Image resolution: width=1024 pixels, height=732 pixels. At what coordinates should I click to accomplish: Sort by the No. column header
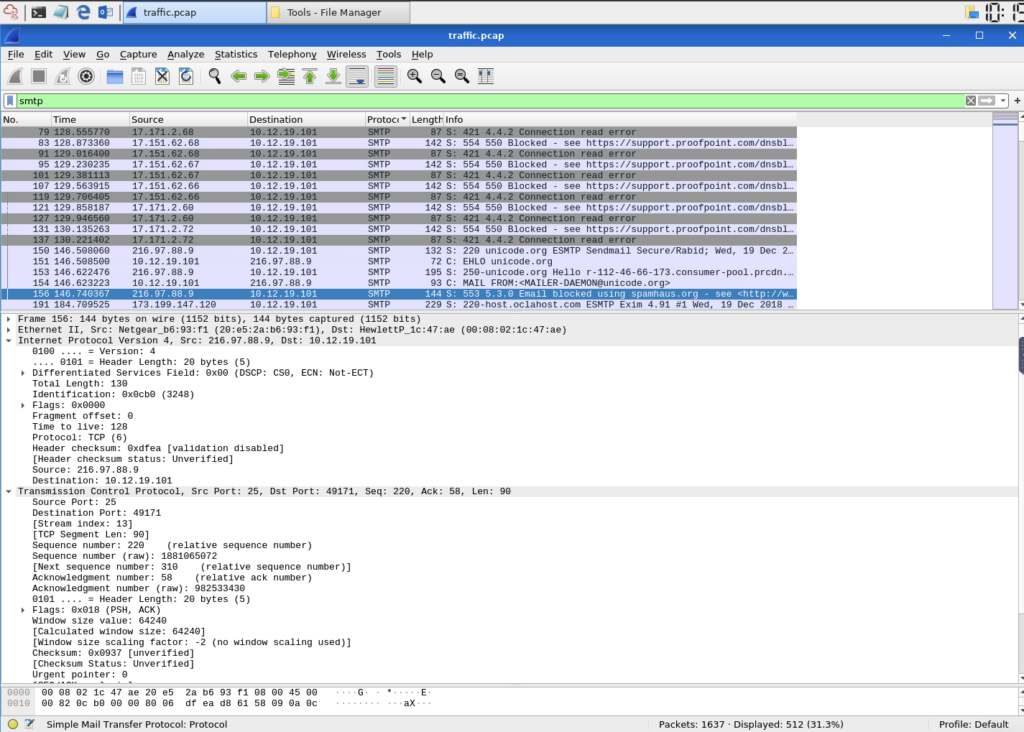click(26, 119)
